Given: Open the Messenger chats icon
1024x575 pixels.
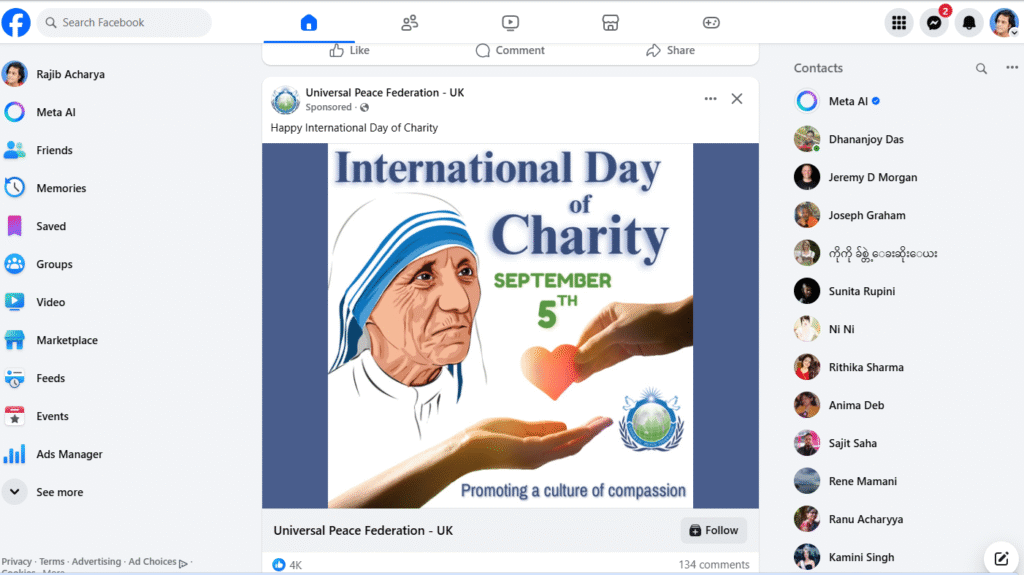Looking at the screenshot, I should tap(934, 23).
